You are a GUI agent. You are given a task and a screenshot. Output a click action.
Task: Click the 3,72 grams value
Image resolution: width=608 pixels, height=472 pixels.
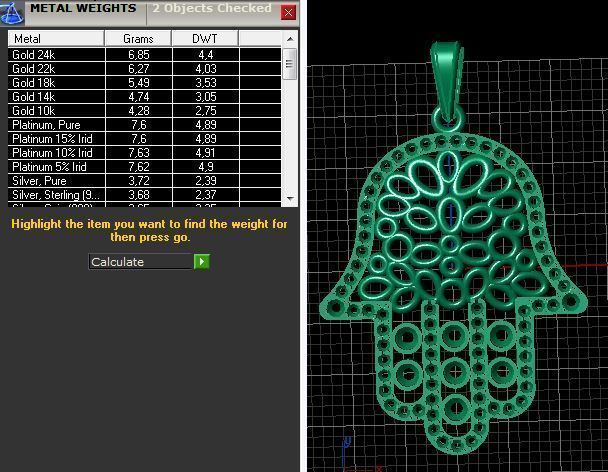click(x=139, y=180)
